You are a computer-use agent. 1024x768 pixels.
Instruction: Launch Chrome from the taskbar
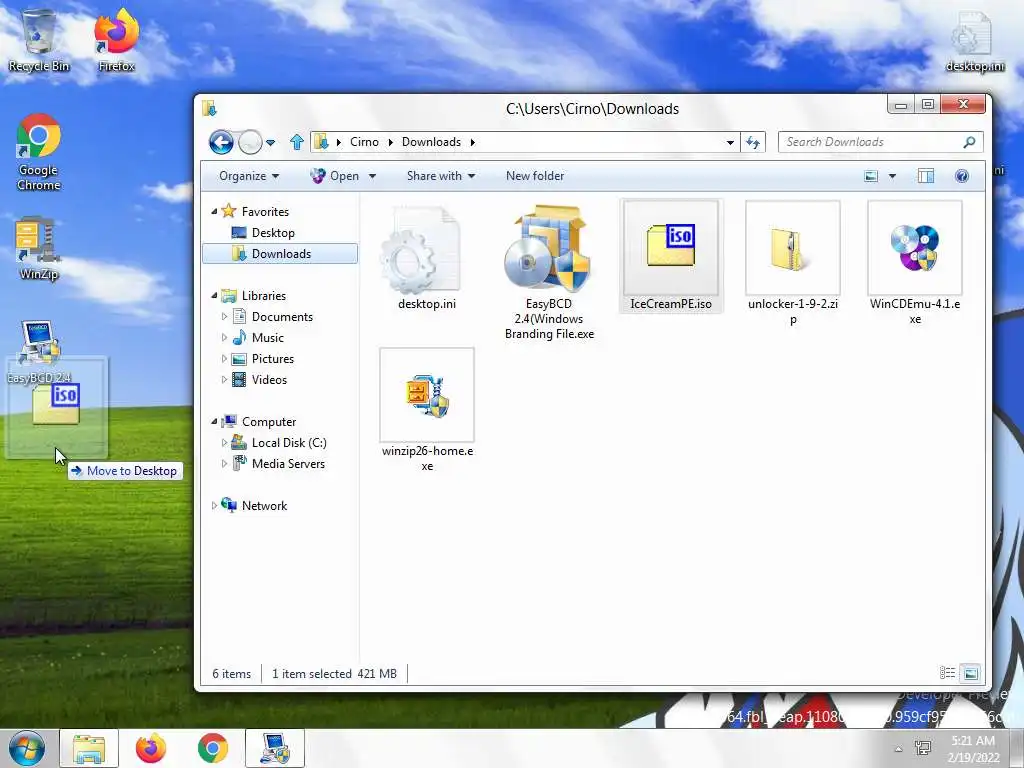tap(213, 748)
